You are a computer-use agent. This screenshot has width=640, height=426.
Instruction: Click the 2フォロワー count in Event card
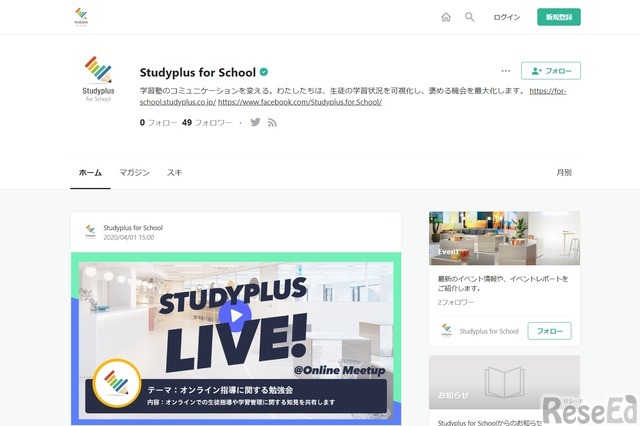(456, 302)
